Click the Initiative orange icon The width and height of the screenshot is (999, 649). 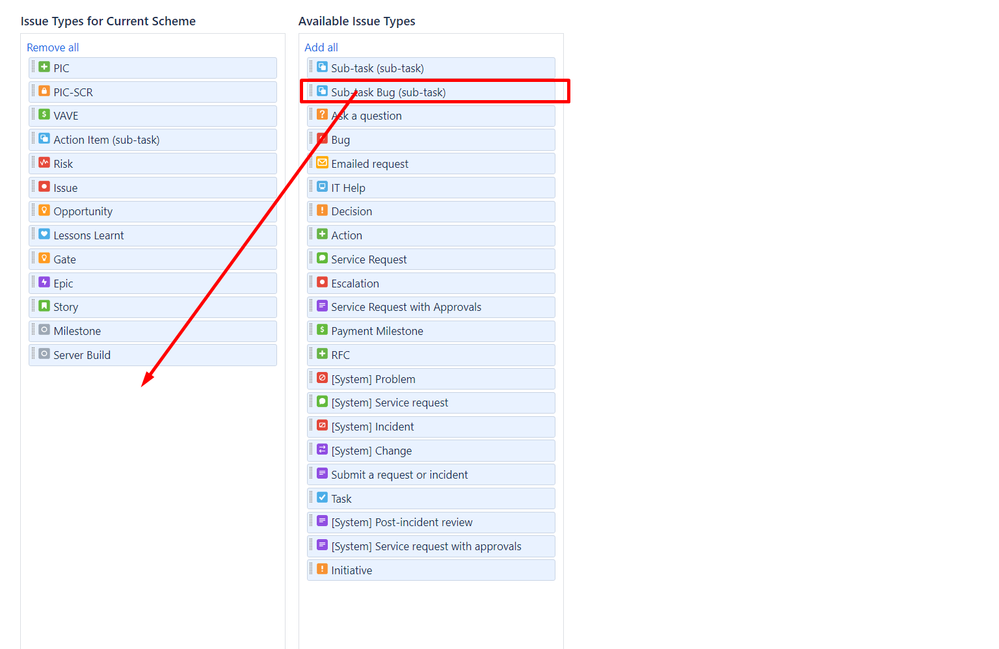pos(322,569)
